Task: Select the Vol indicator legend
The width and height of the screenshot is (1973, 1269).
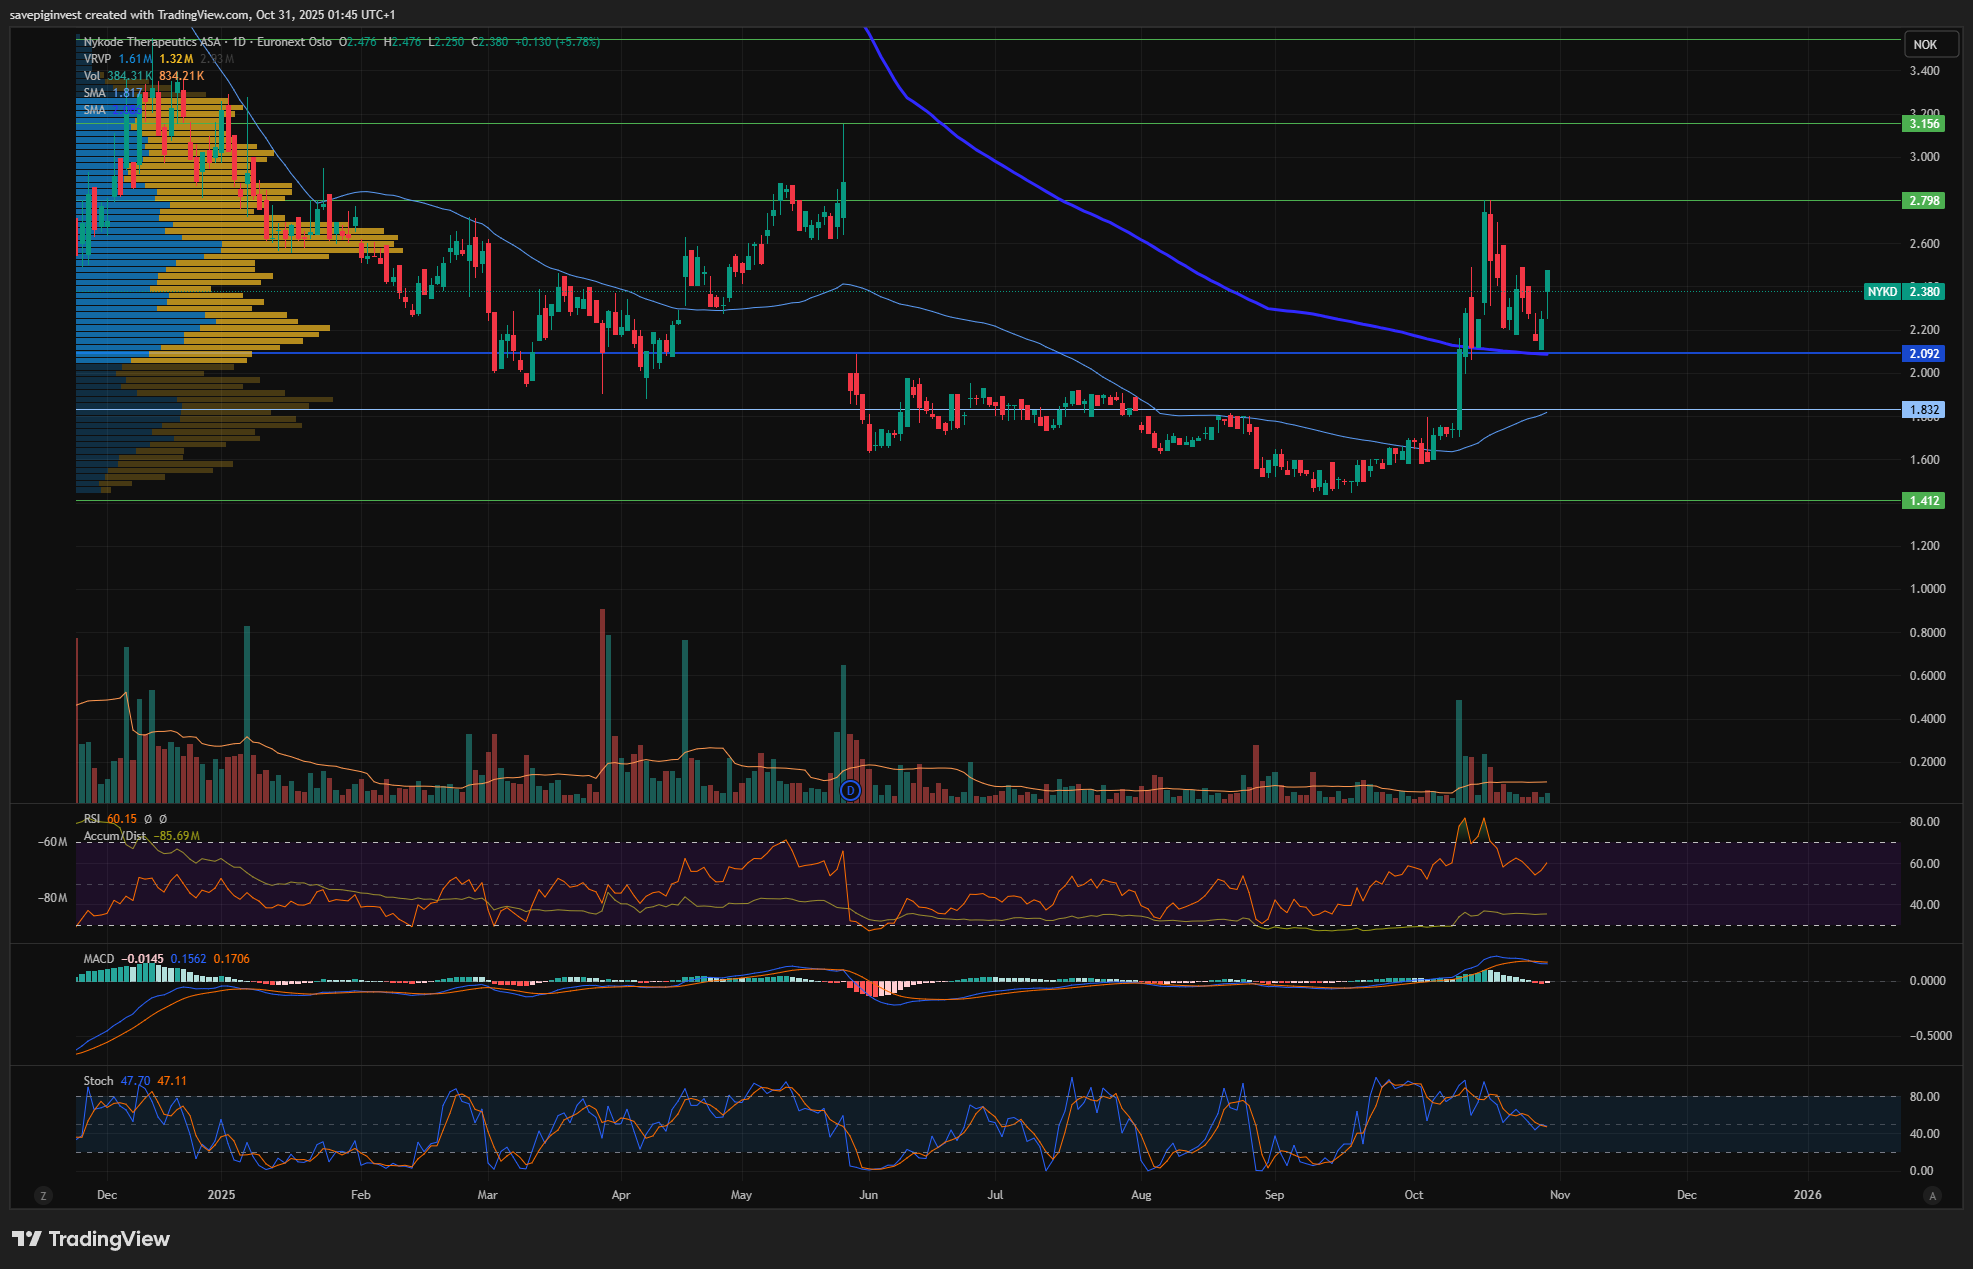Action: (x=92, y=76)
